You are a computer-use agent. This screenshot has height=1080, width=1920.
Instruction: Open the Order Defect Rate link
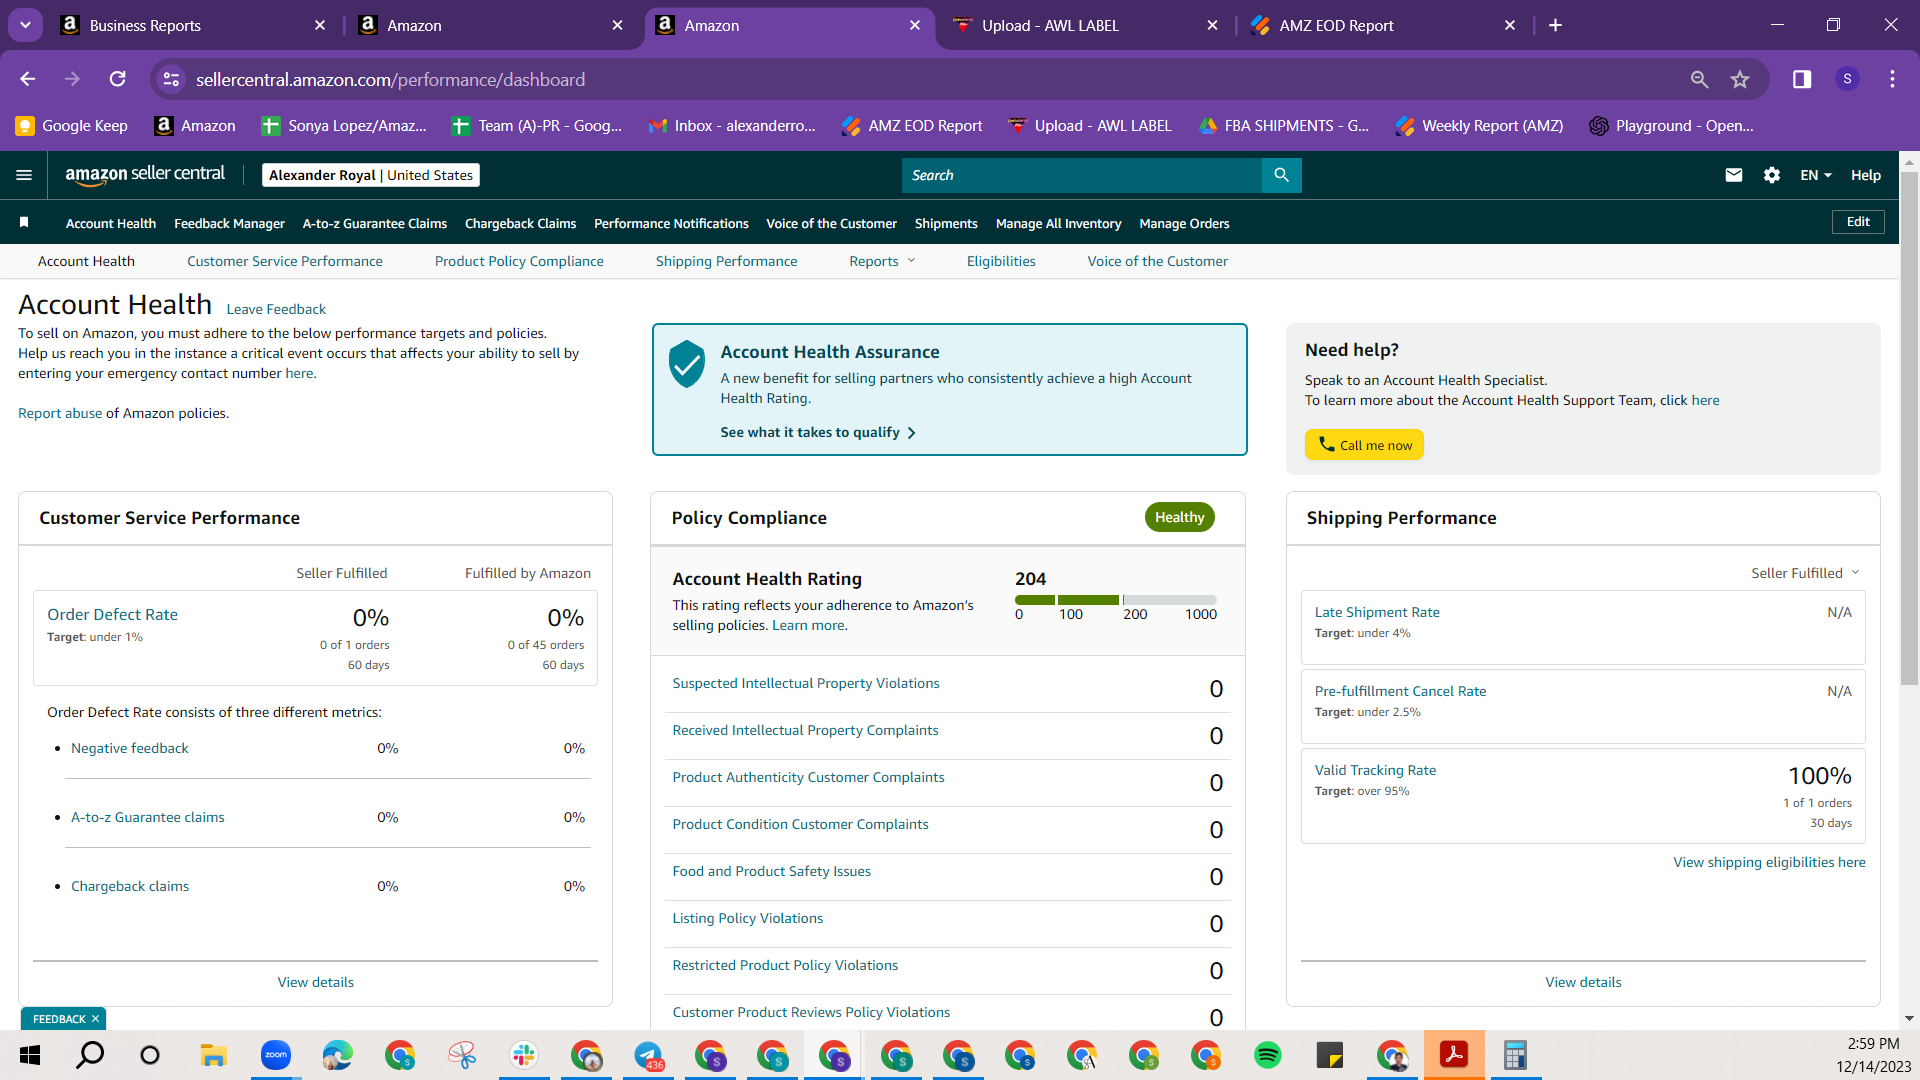pos(112,614)
